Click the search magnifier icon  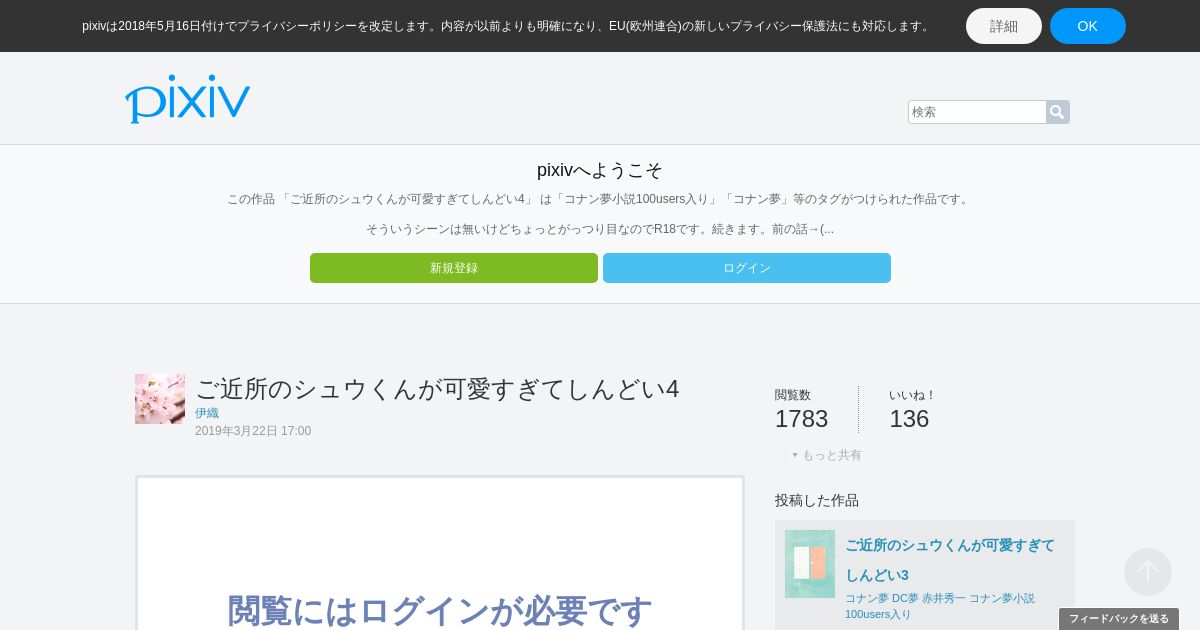point(1057,112)
